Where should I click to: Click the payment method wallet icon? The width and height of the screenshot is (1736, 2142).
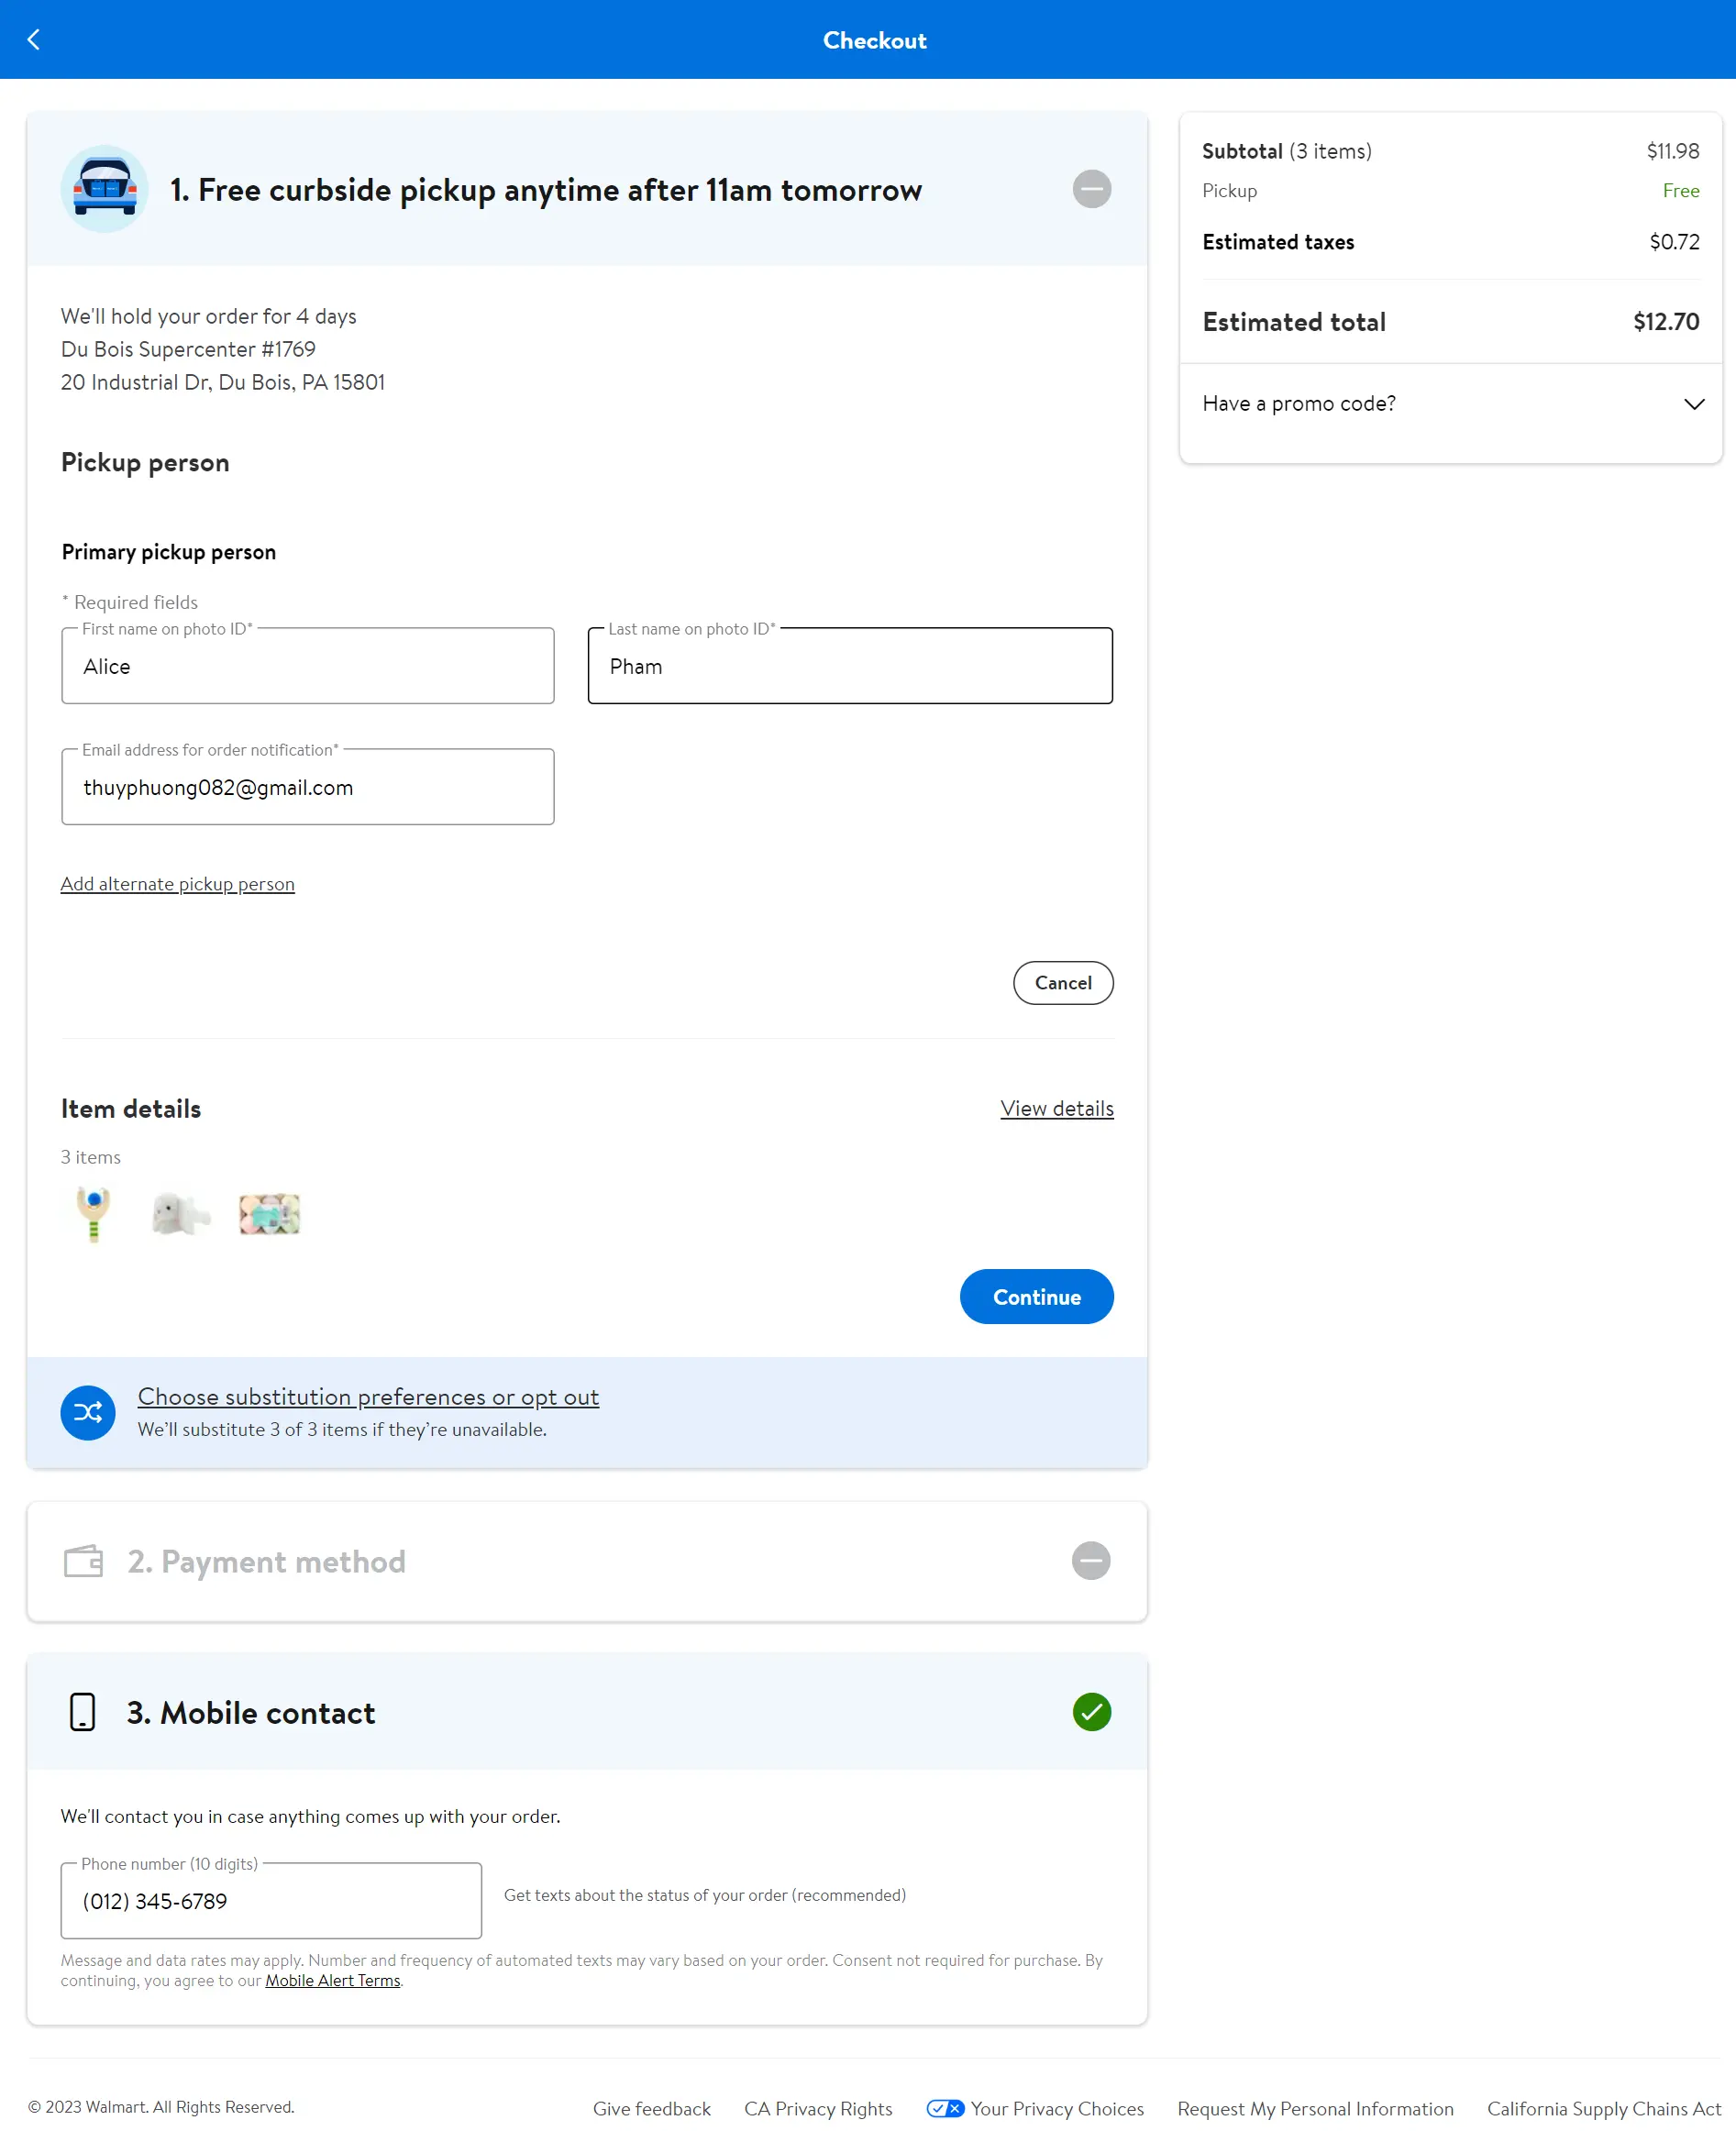coord(83,1561)
